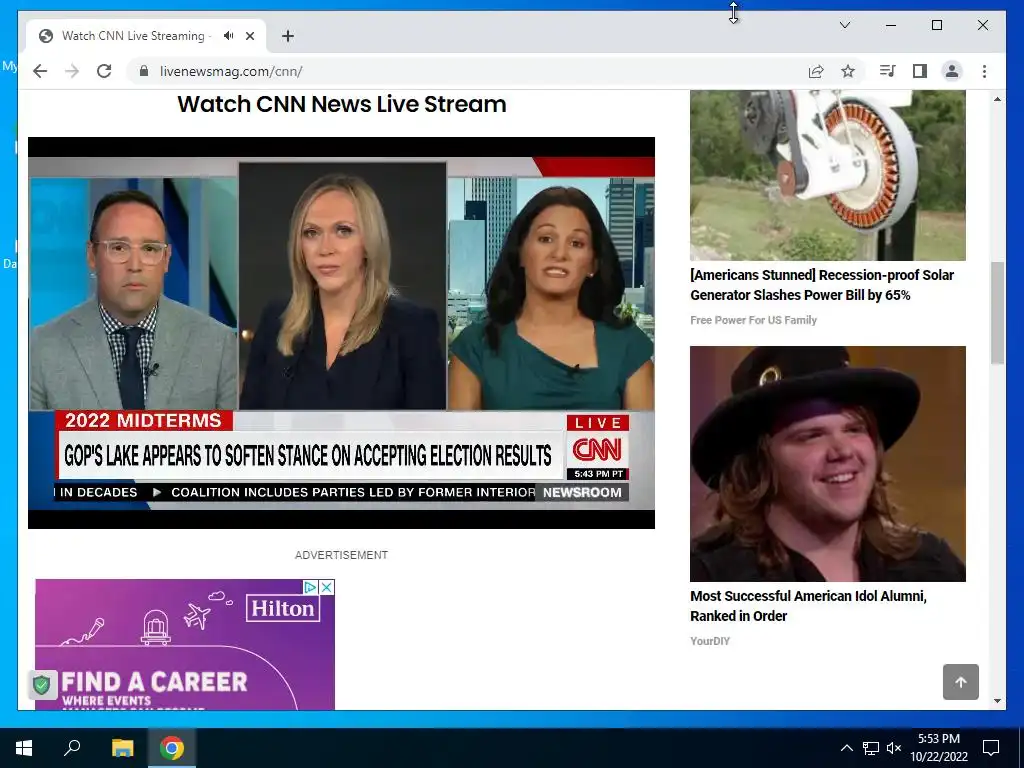
Task: Open the media control icon
Action: click(x=887, y=71)
